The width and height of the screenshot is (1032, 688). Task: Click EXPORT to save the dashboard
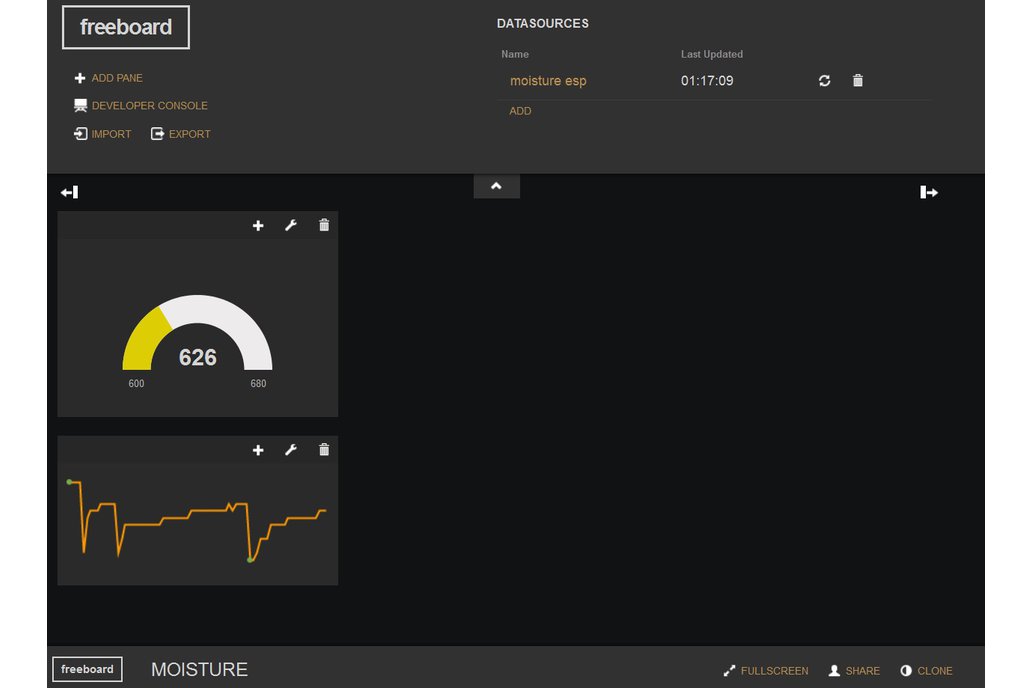(180, 134)
